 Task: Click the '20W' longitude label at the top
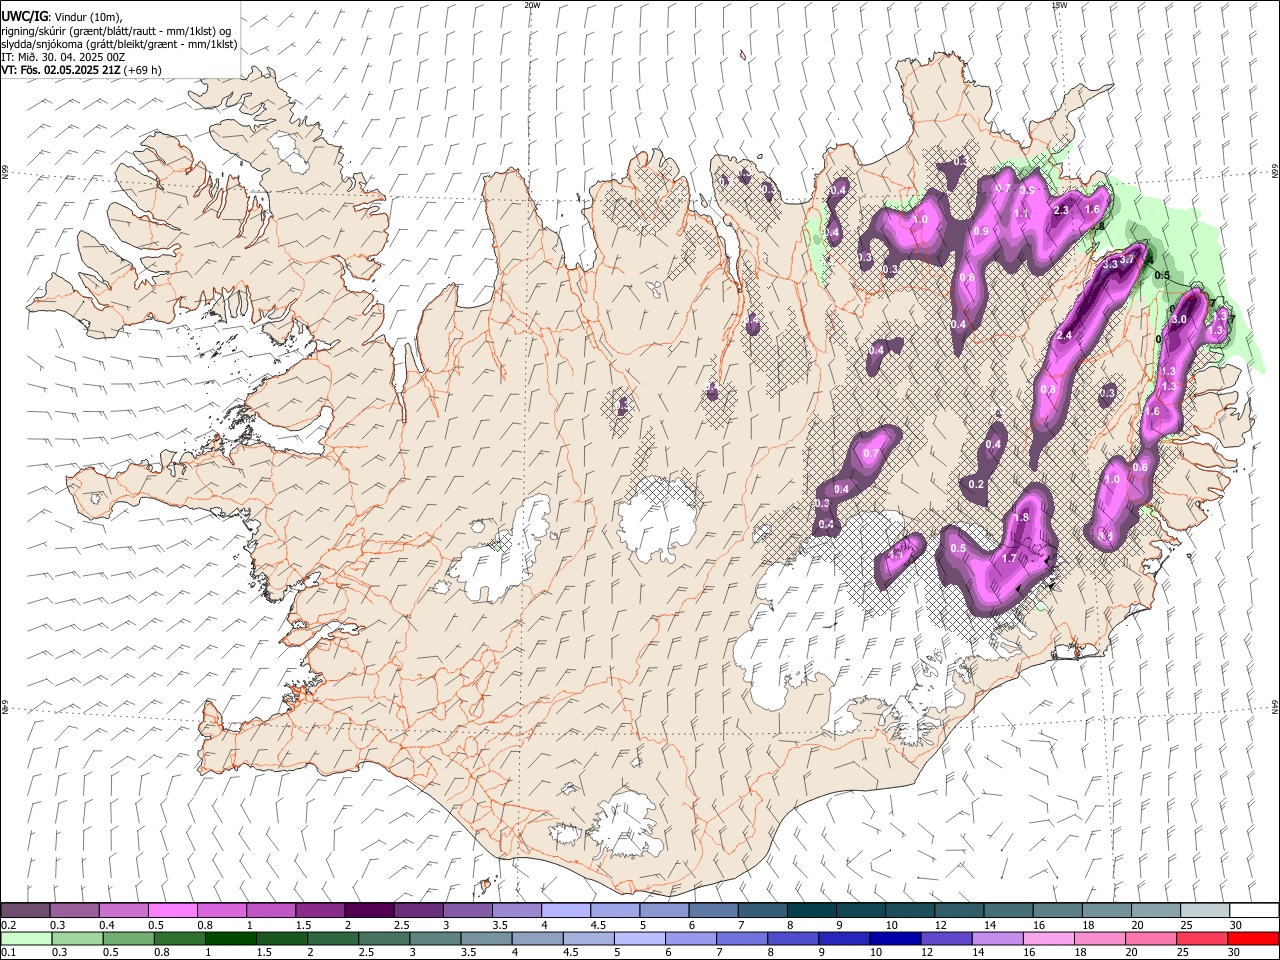pyautogui.click(x=533, y=5)
